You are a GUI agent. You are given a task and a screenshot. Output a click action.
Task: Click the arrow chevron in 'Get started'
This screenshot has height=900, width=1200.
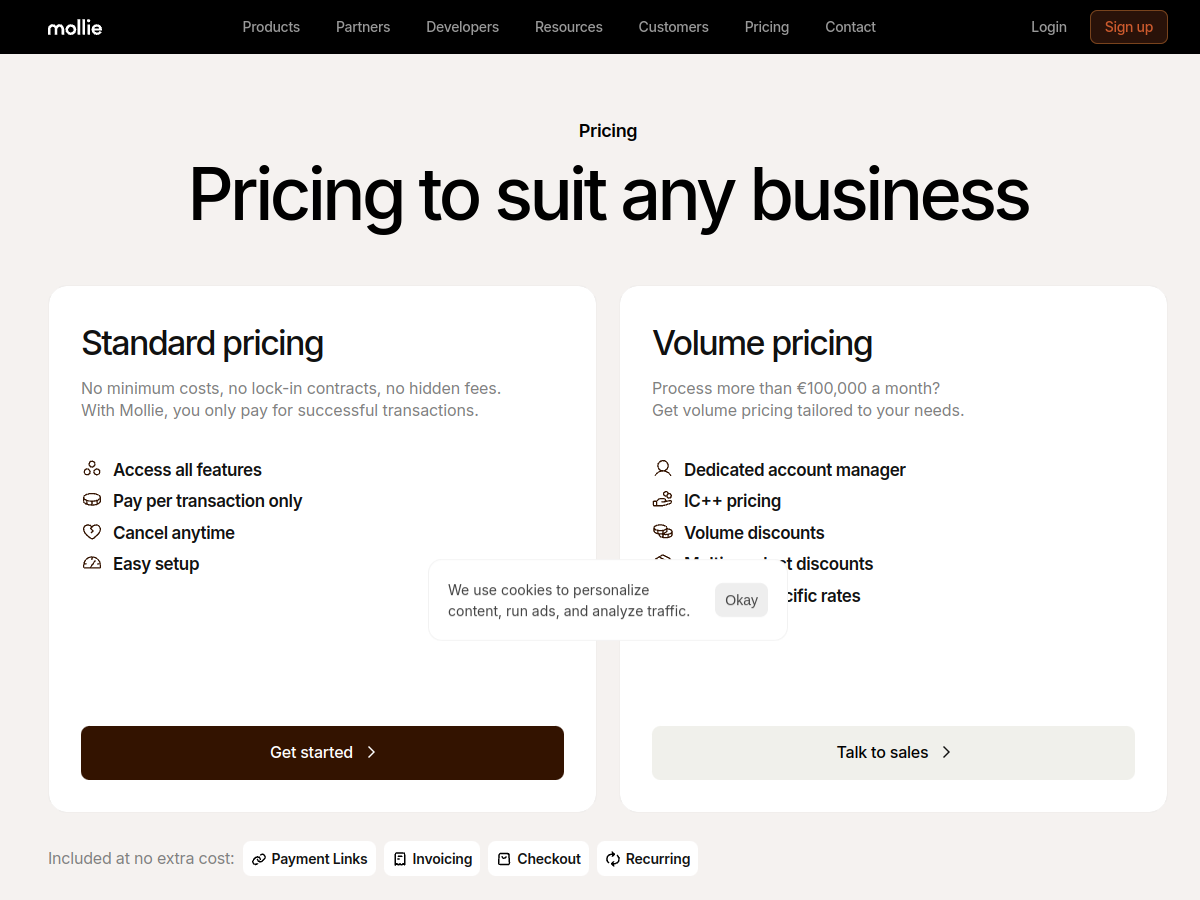point(372,752)
